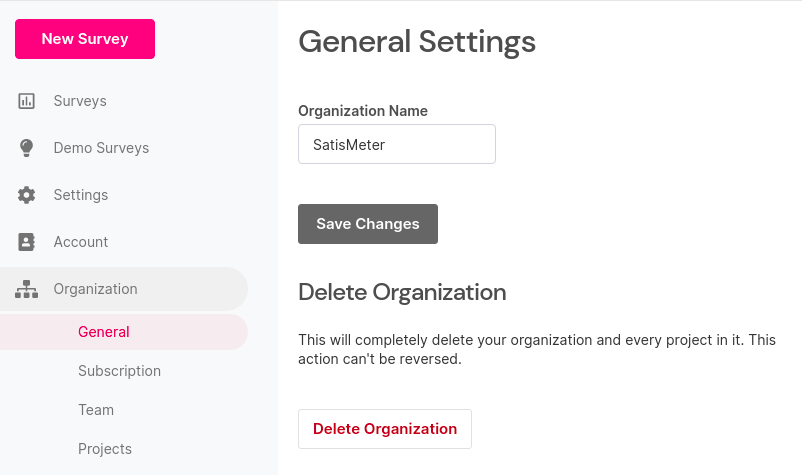This screenshot has height=475, width=802.
Task: Select the General submenu item
Action: click(124, 332)
